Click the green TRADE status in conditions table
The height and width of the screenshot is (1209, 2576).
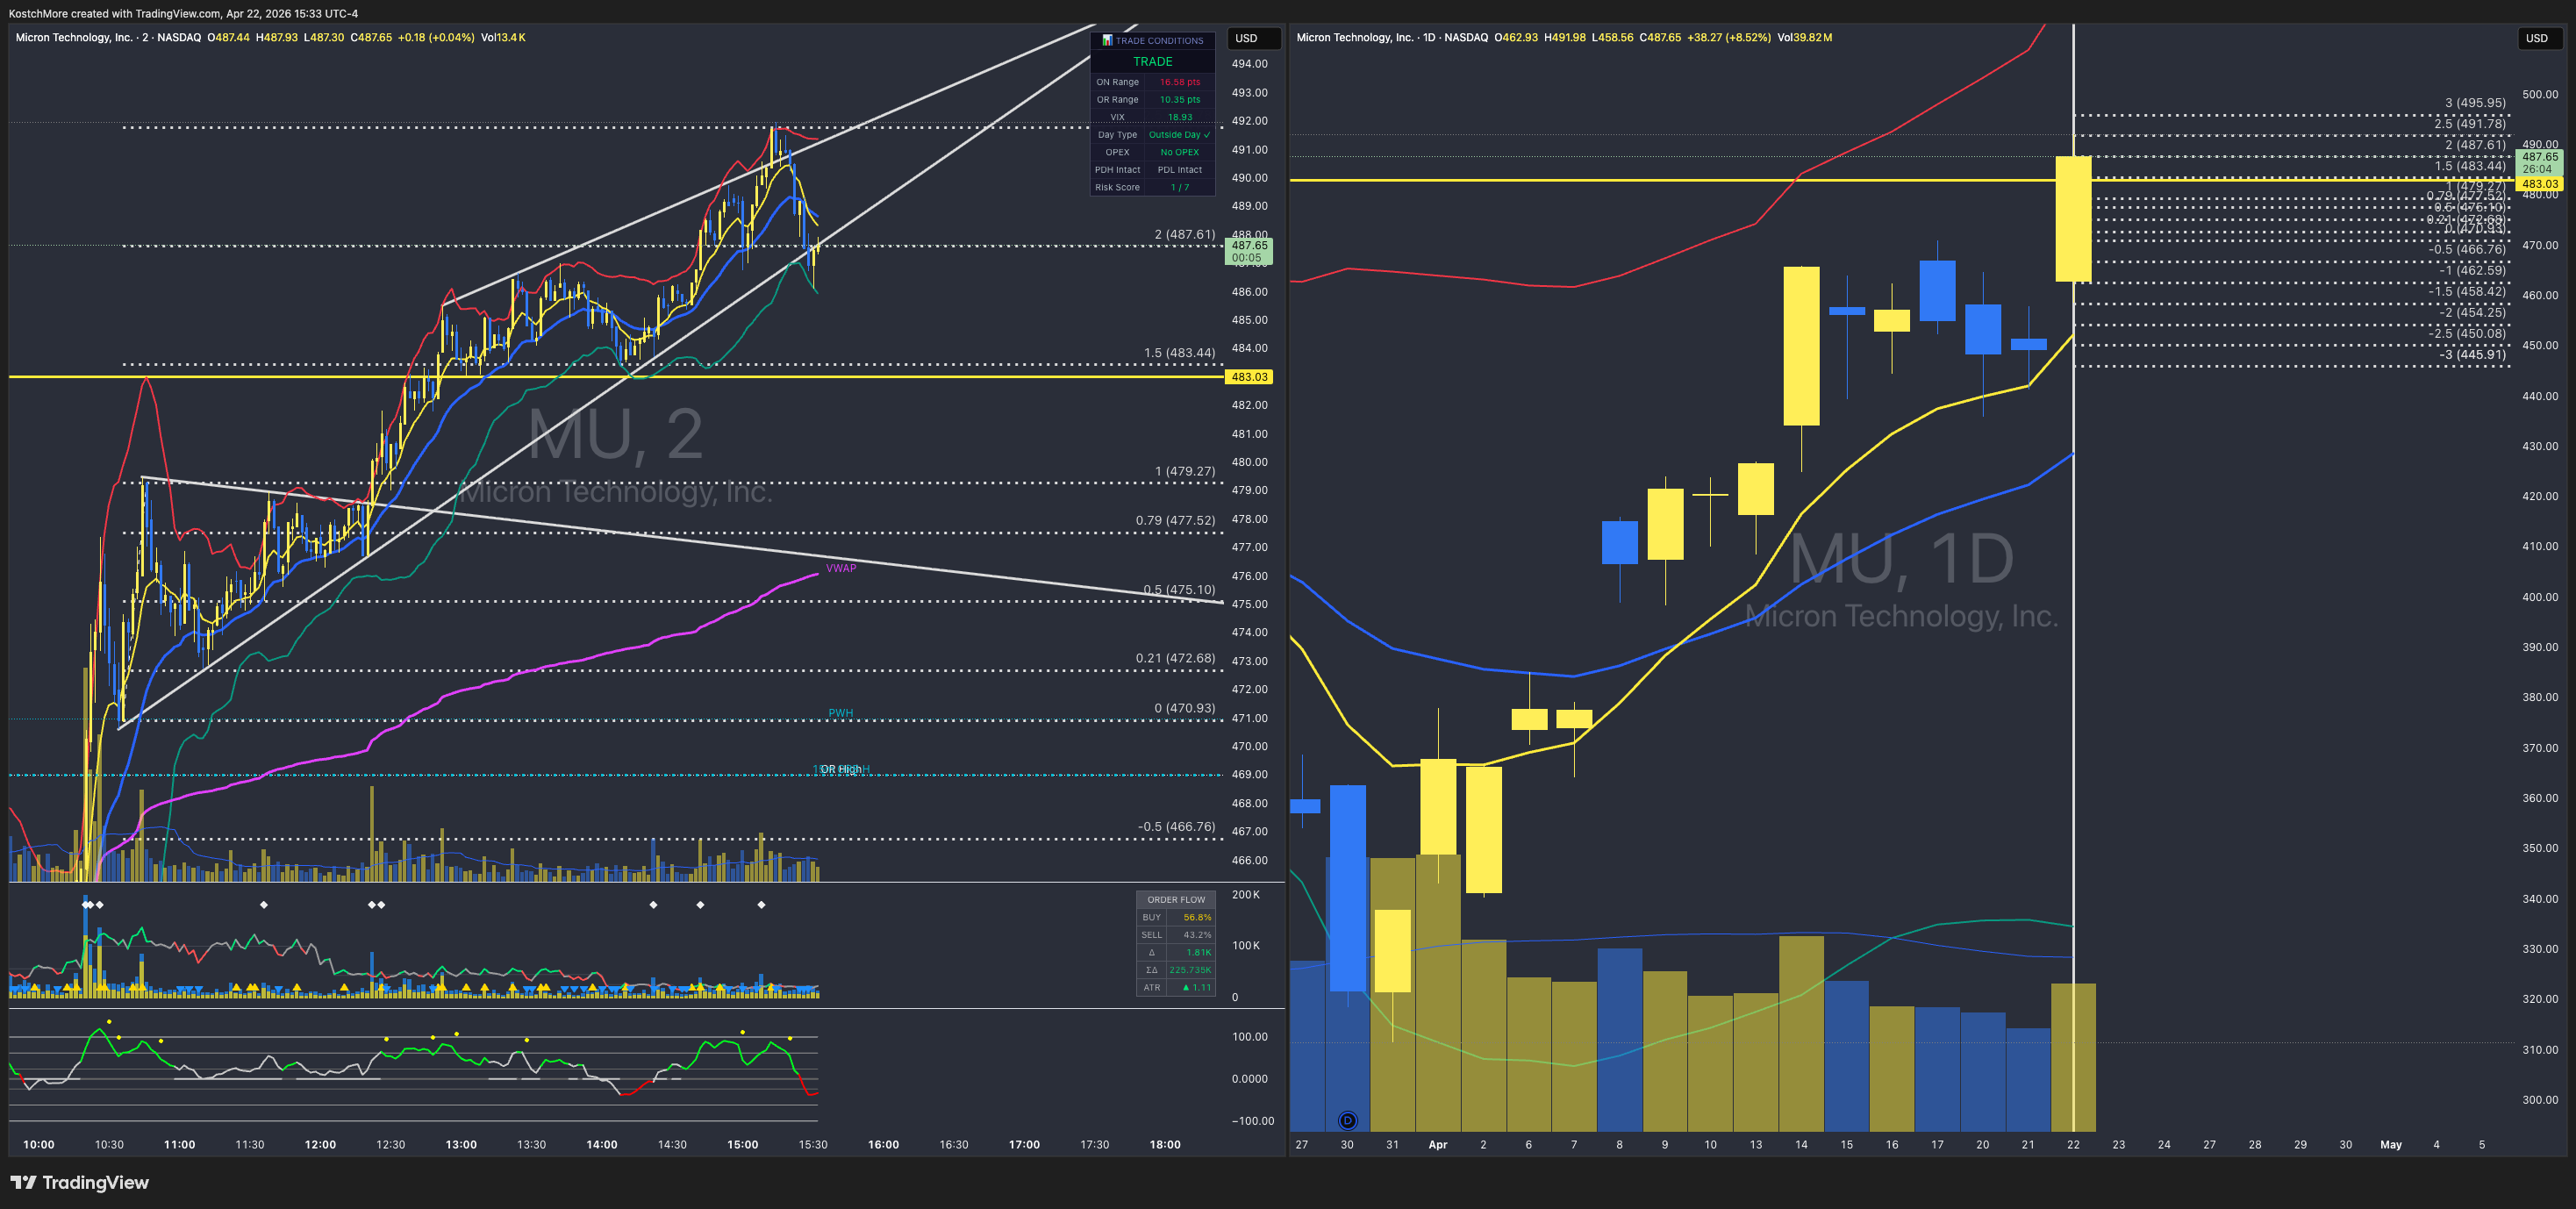[x=1153, y=61]
